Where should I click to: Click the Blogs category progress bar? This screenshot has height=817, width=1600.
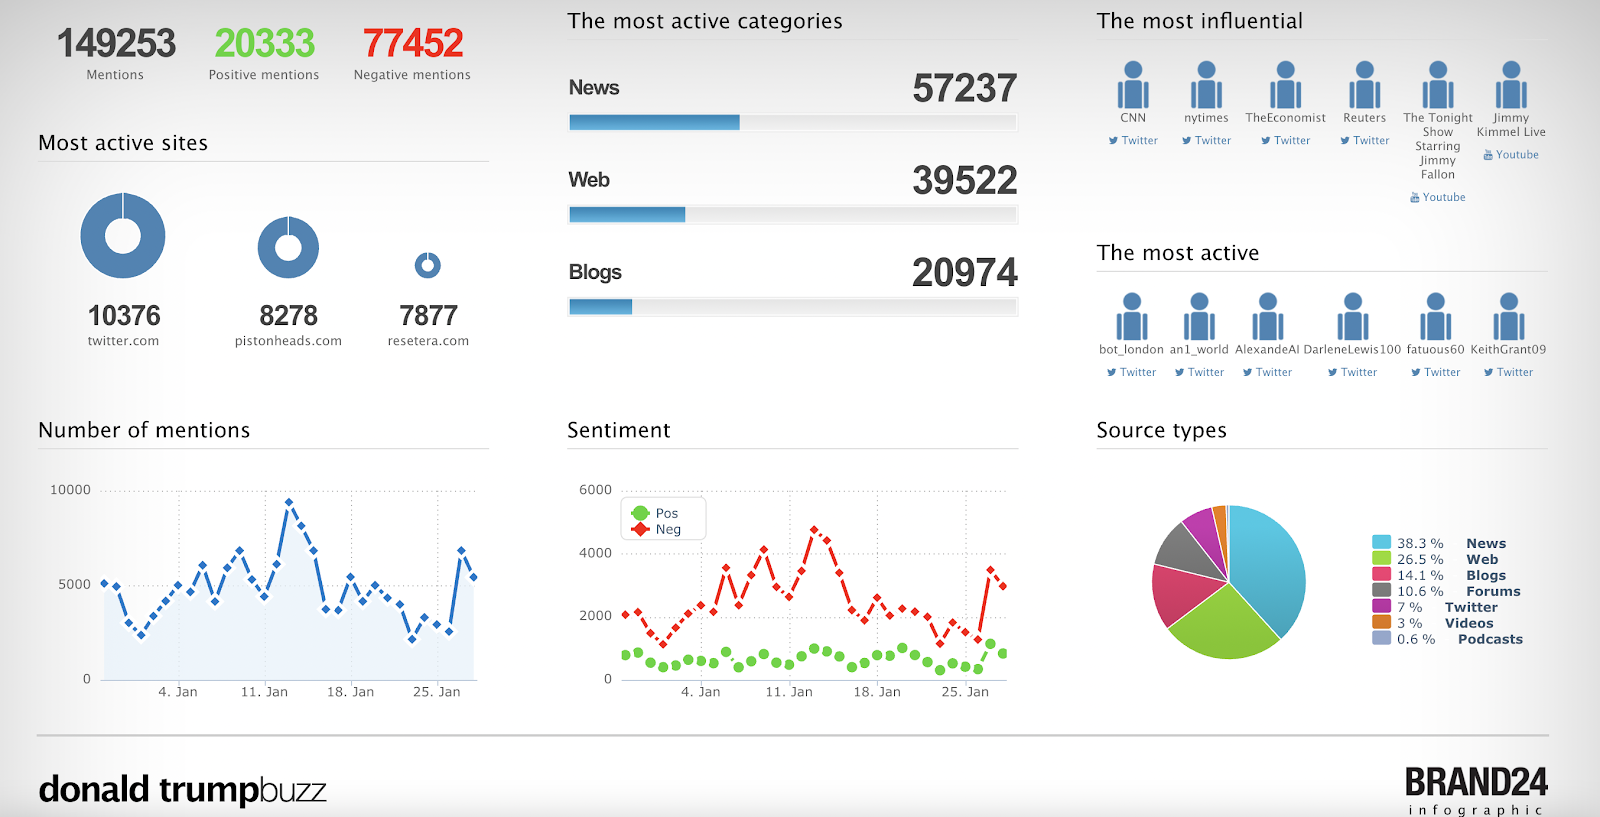(x=793, y=306)
